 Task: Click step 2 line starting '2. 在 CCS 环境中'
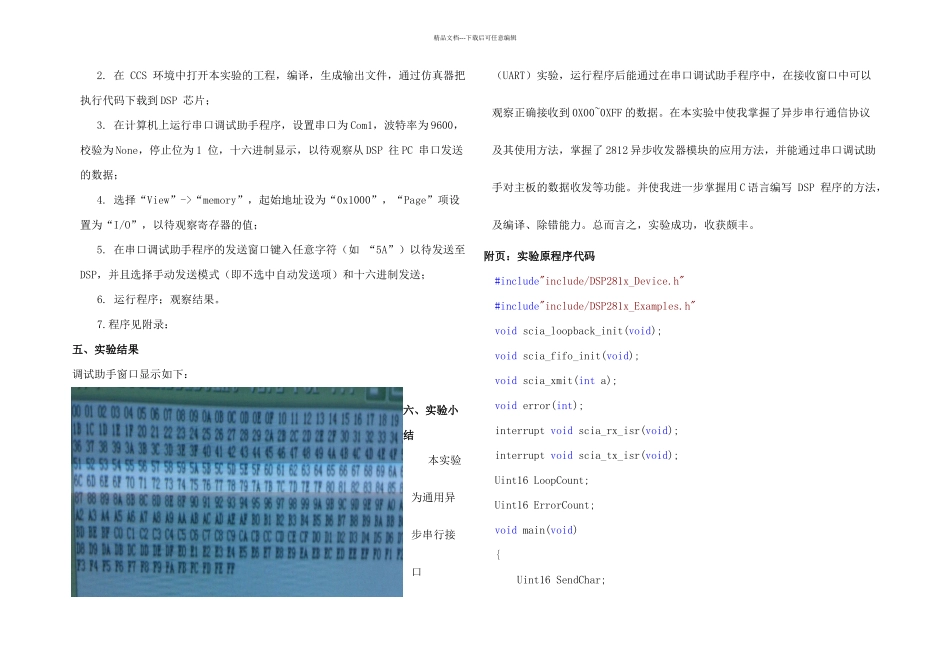[x=280, y=75]
